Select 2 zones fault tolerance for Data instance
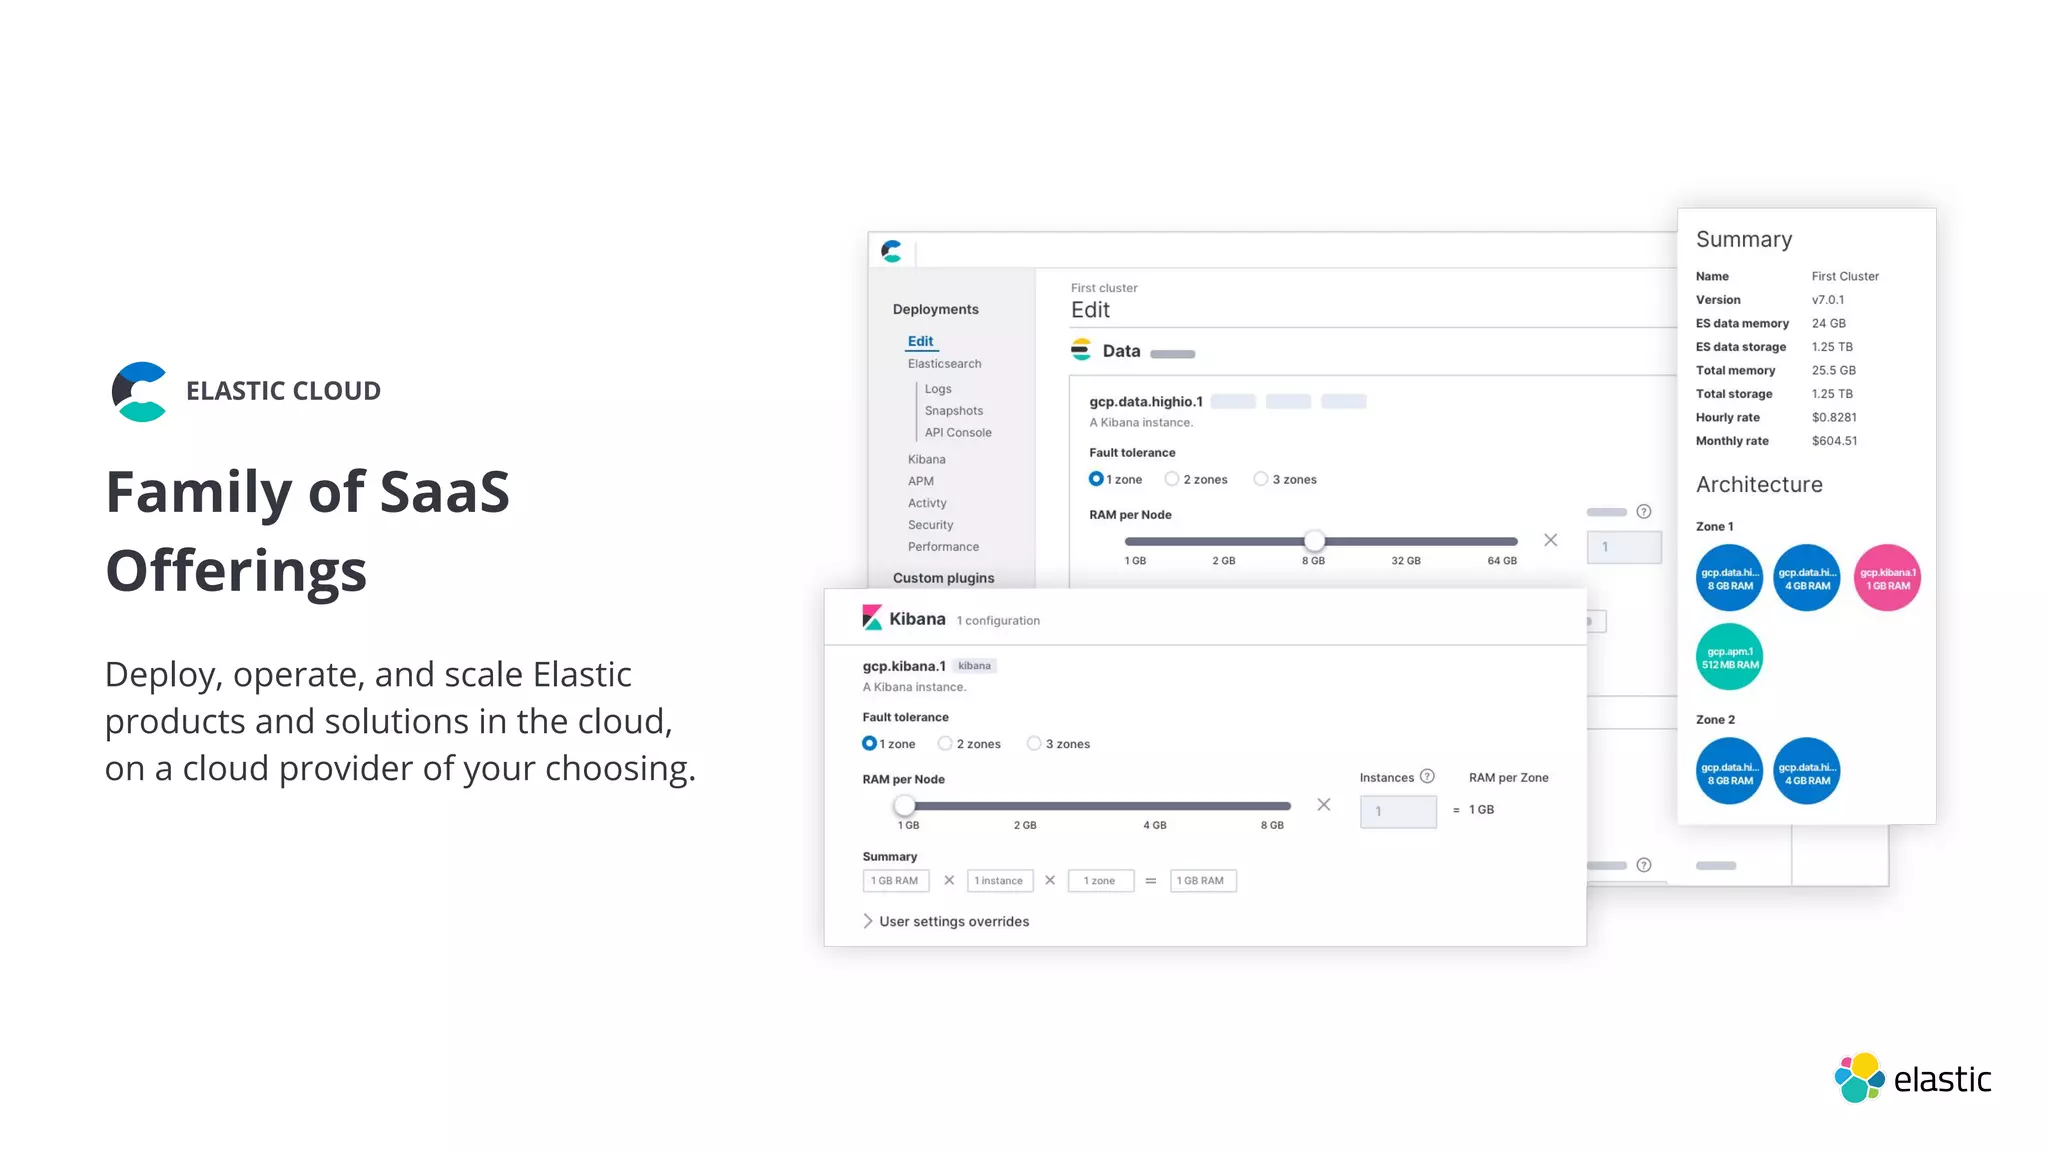This screenshot has height=1152, width=2048. pos(1172,479)
